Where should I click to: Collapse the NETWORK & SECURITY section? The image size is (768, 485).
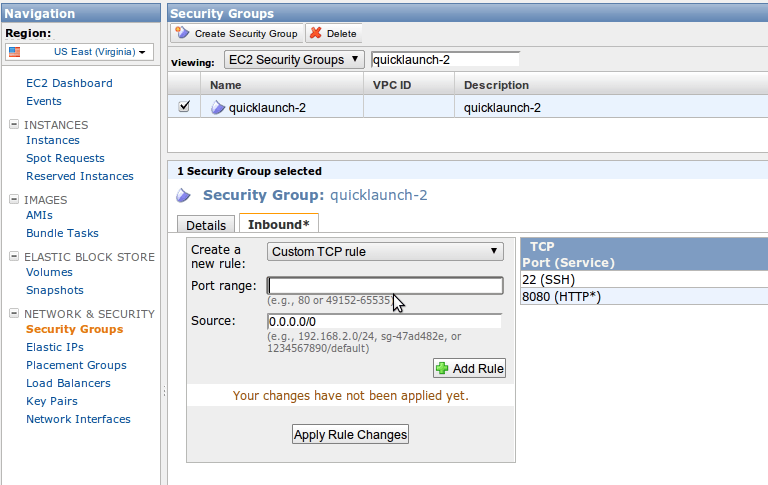(x=14, y=314)
